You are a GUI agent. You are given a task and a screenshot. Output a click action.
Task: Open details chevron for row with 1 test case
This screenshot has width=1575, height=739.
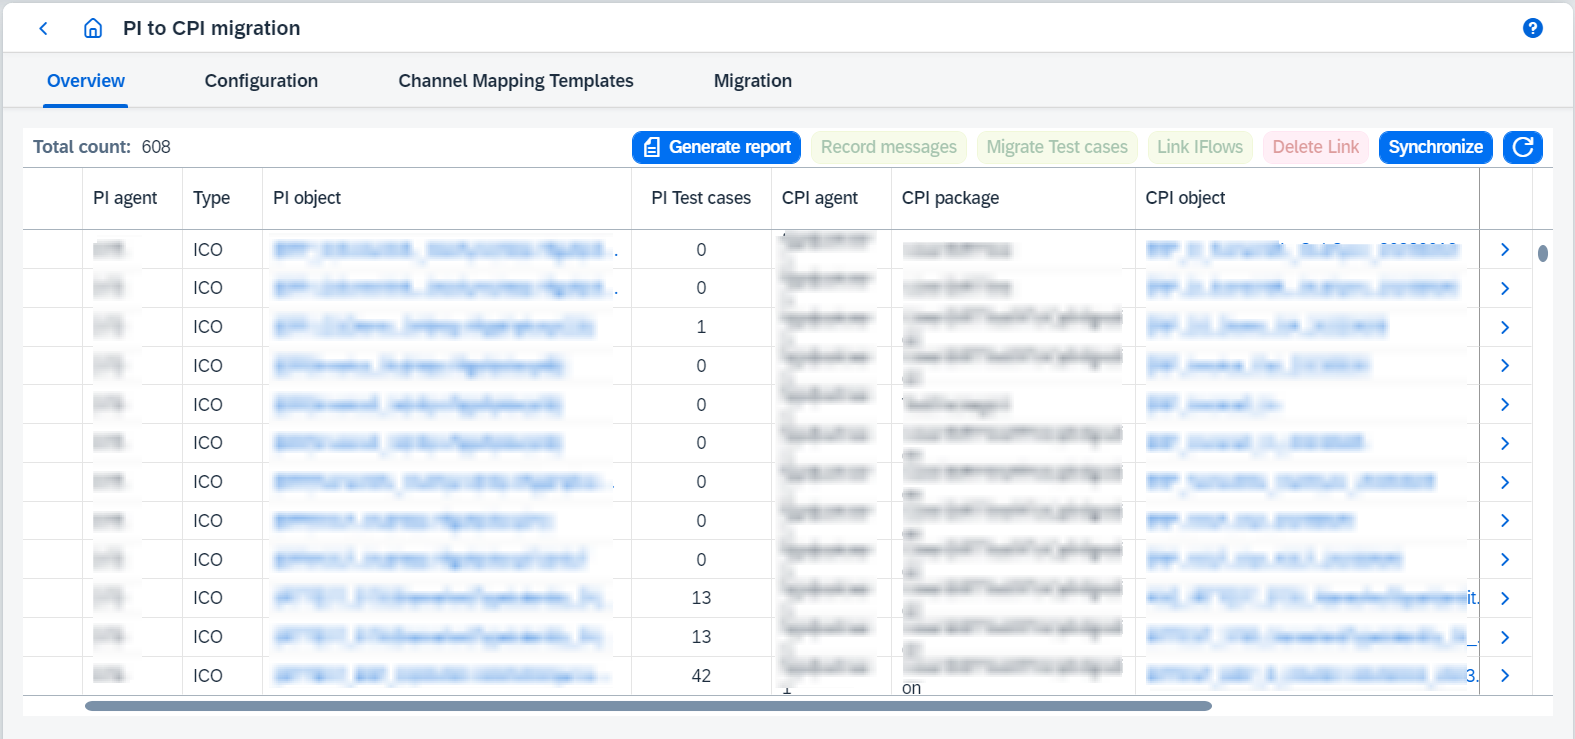coord(1505,327)
